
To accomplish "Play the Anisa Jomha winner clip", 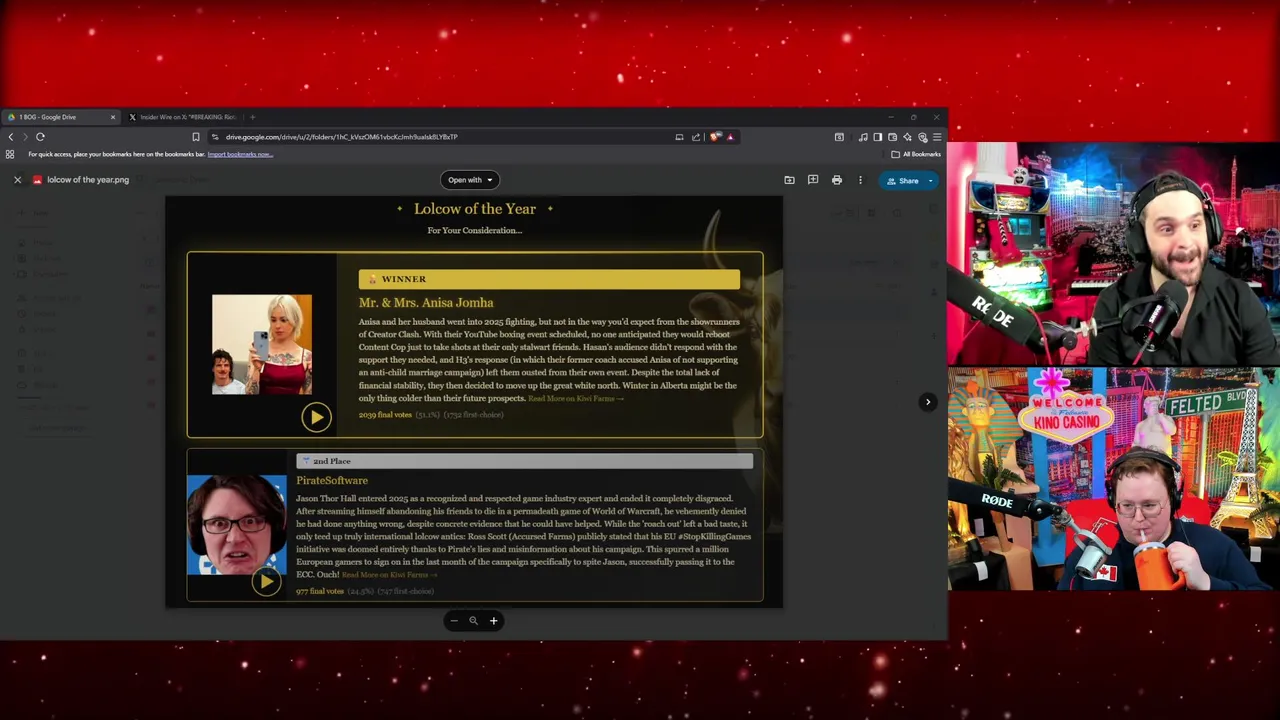I will click(316, 417).
